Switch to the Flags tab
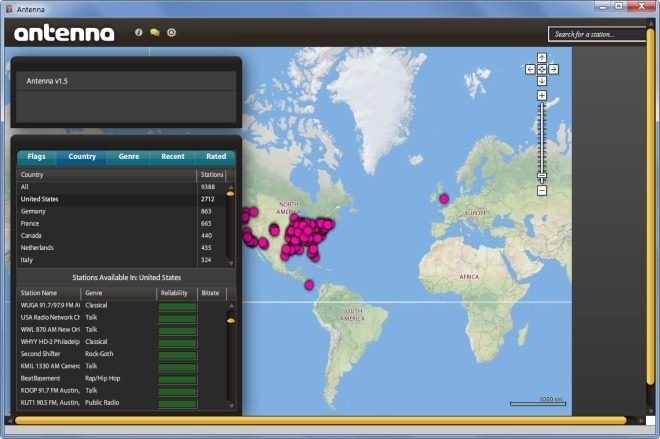This screenshot has width=660, height=439. (x=37, y=157)
